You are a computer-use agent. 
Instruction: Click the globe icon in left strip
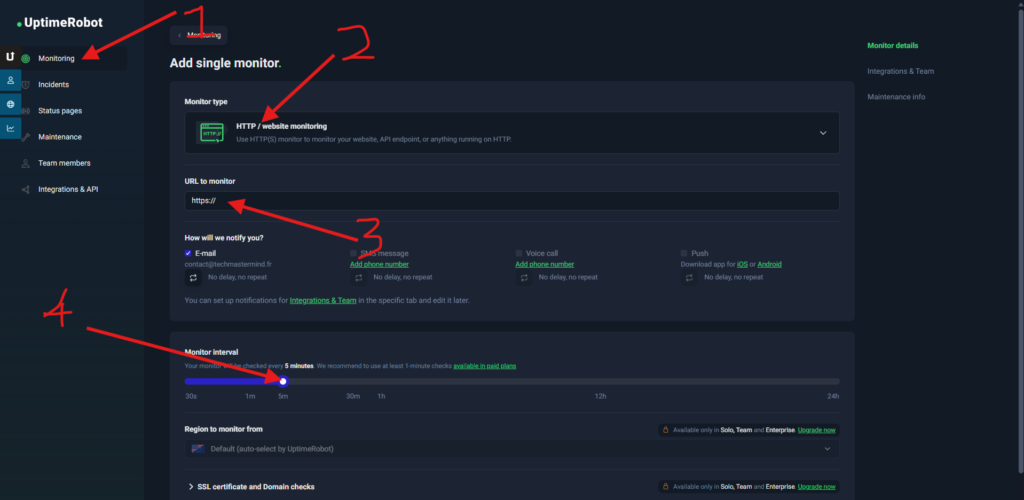pos(10,103)
